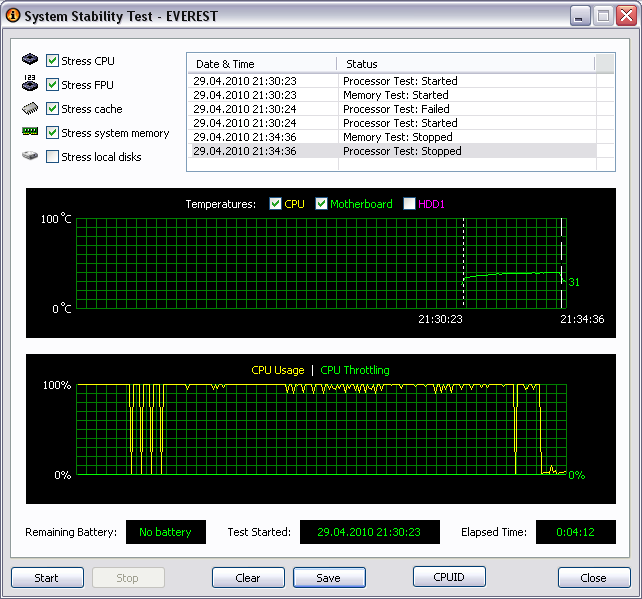Toggle the Stress system memory checkbox
Screen dimensions: 642x599
[x=52, y=133]
